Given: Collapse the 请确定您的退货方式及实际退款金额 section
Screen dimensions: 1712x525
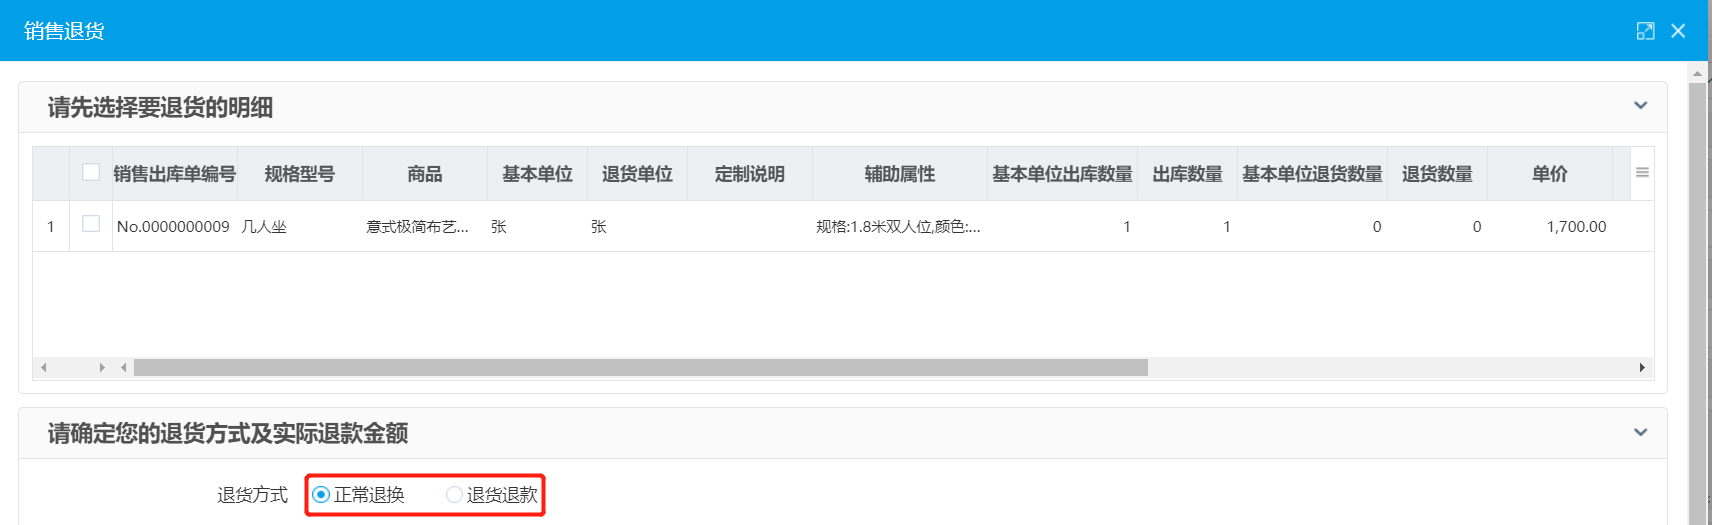Looking at the screenshot, I should [1640, 432].
